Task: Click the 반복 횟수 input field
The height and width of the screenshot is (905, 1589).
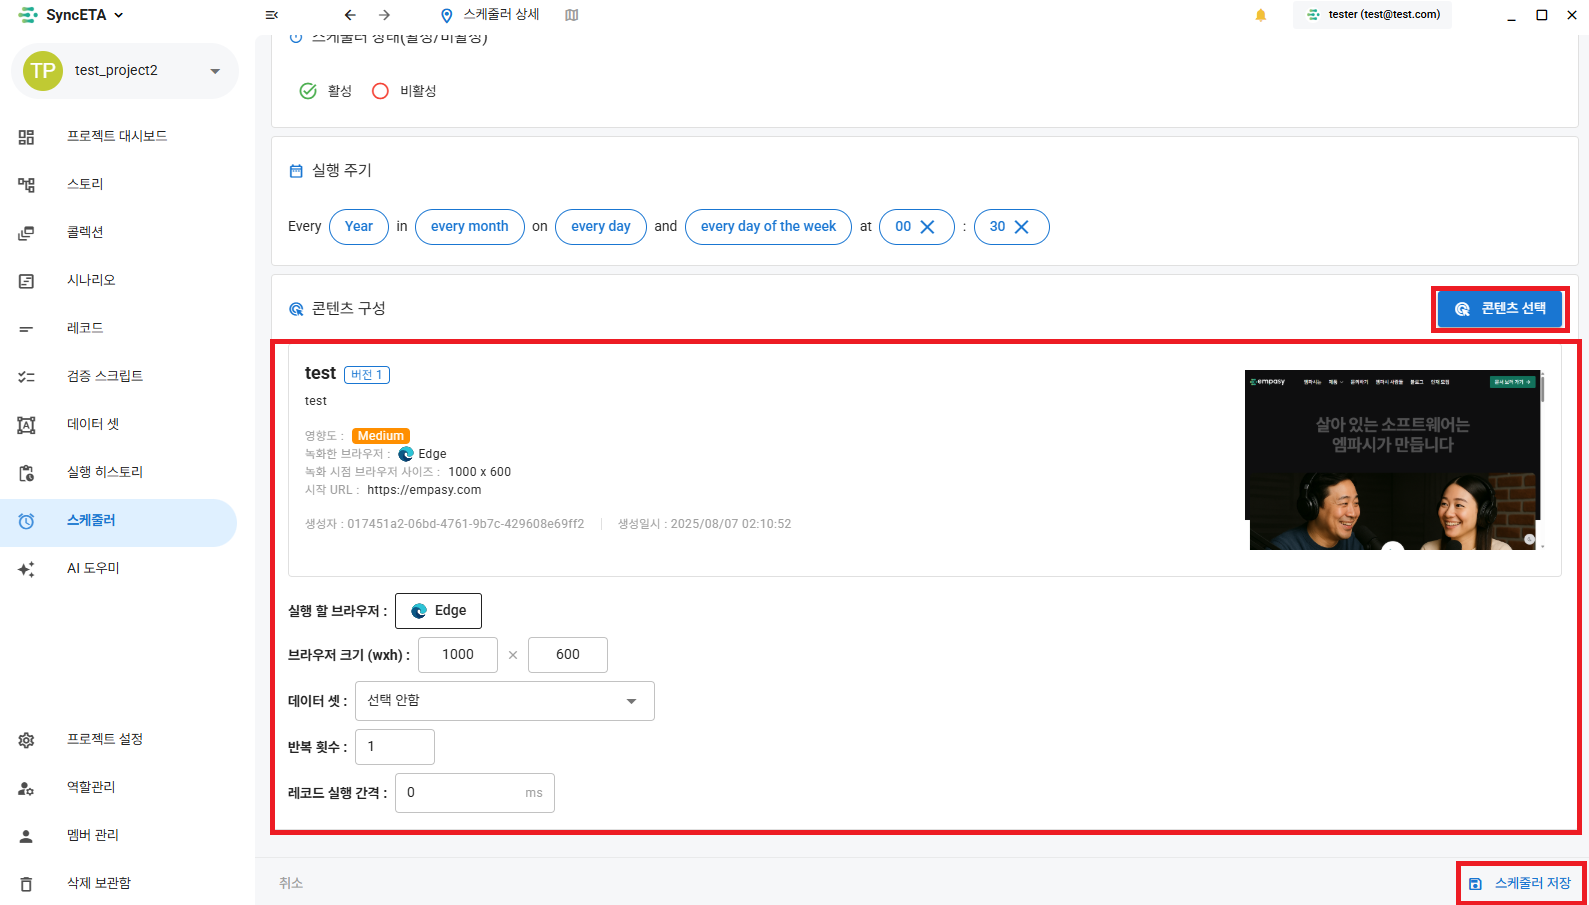Action: tap(395, 747)
